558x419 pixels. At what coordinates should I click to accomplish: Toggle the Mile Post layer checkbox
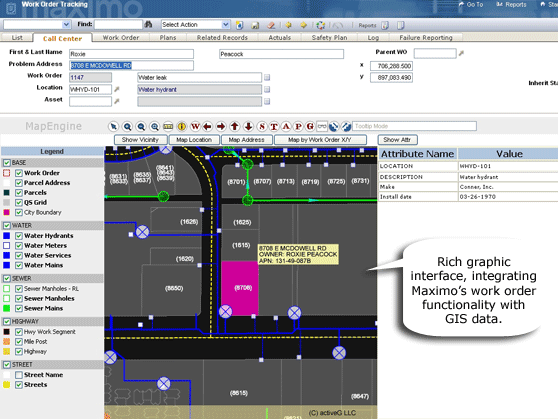19,342
